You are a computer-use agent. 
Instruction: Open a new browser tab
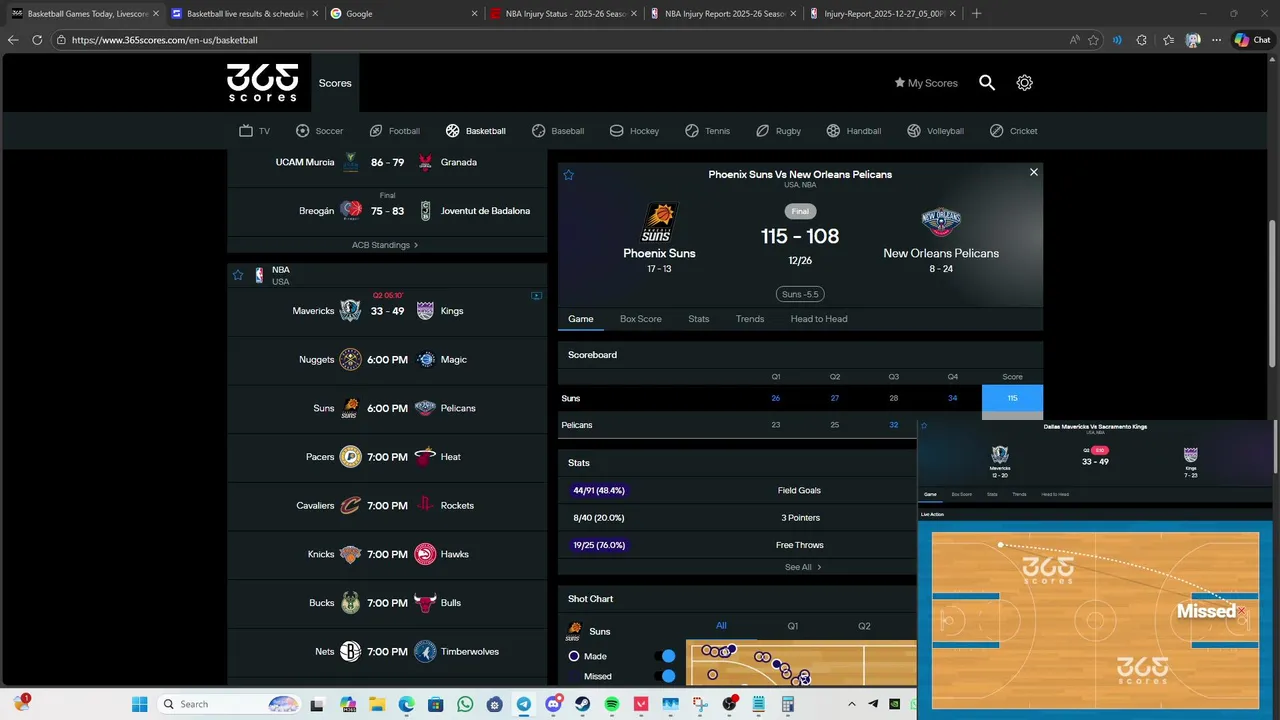[x=977, y=14]
